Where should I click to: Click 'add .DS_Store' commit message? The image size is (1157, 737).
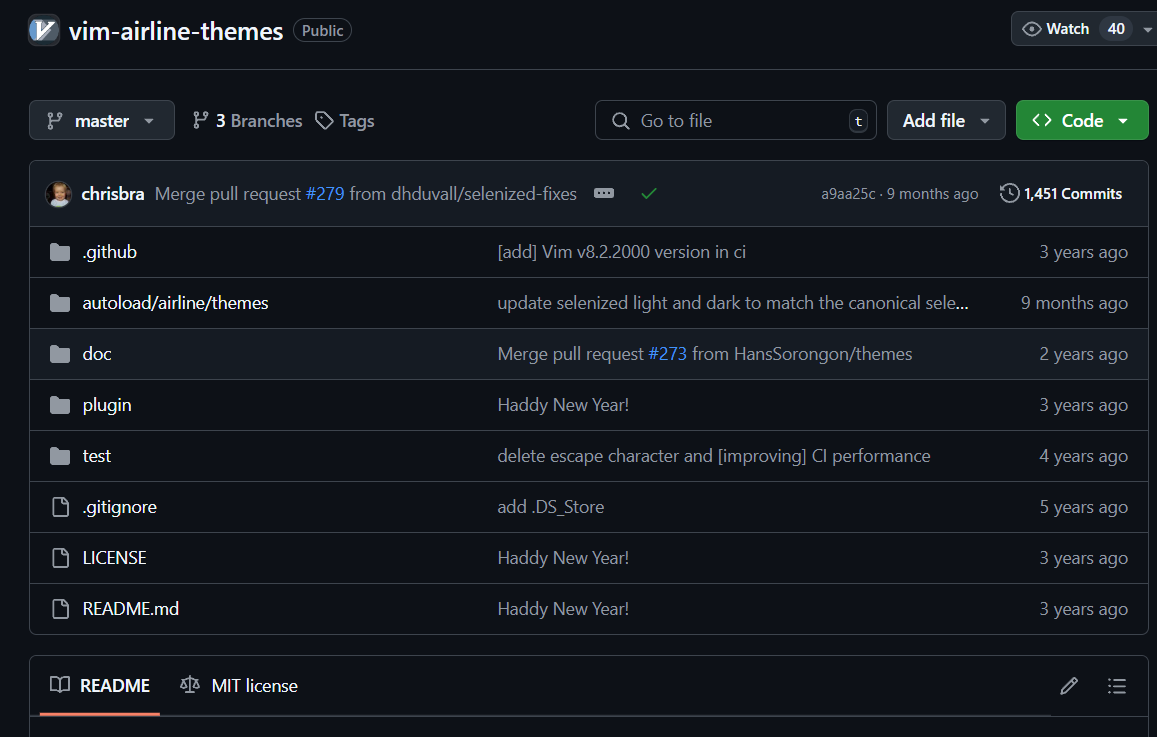(550, 507)
